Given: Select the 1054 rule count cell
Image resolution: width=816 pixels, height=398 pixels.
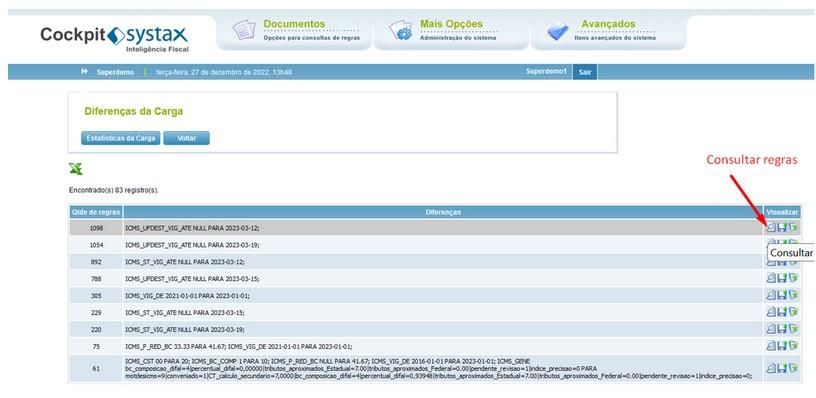Looking at the screenshot, I should click(96, 245).
